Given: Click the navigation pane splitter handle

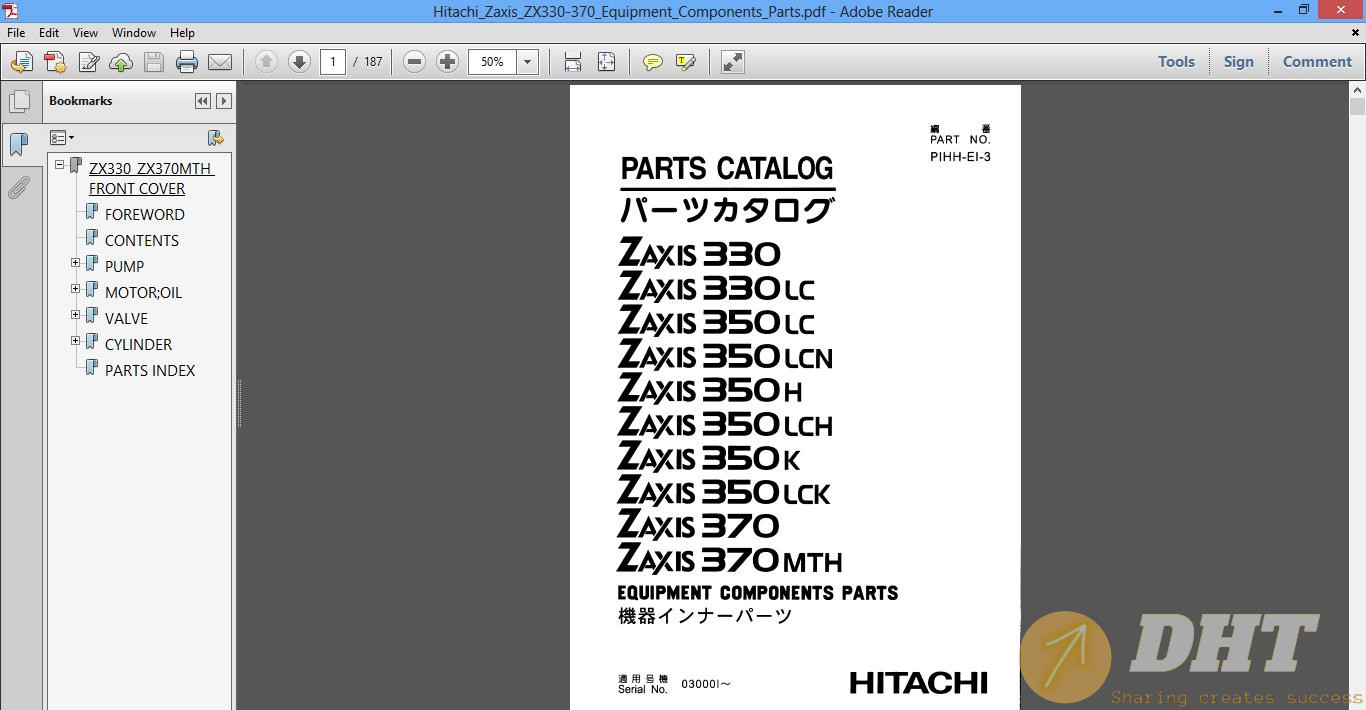Looking at the screenshot, I should click(x=239, y=403).
